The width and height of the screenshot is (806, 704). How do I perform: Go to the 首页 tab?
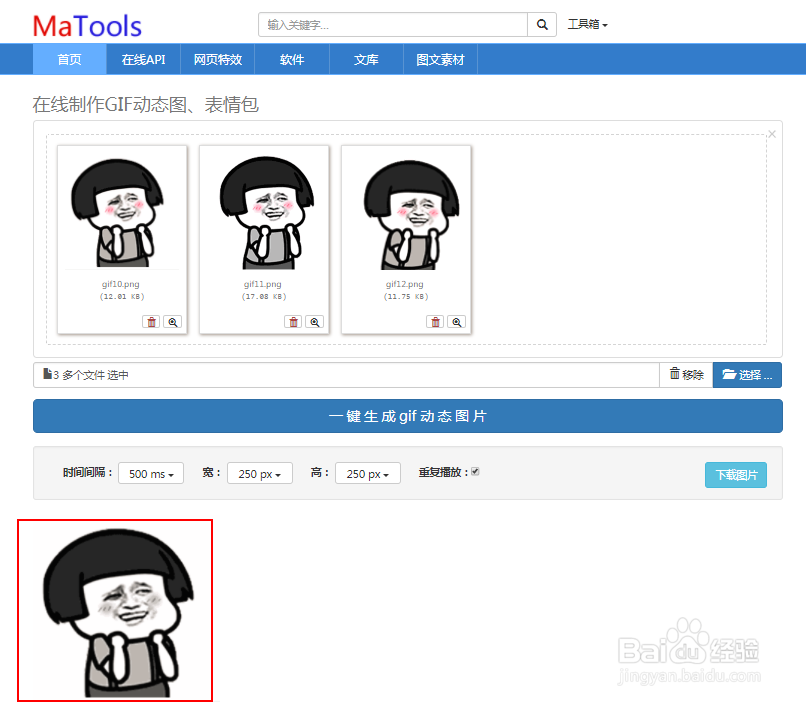(x=69, y=60)
